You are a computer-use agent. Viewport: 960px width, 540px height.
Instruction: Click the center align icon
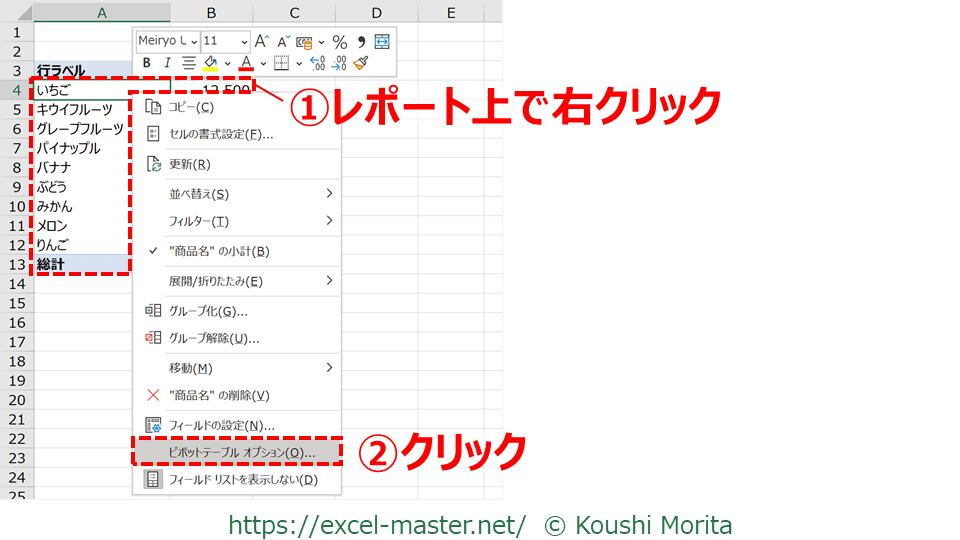(x=189, y=63)
